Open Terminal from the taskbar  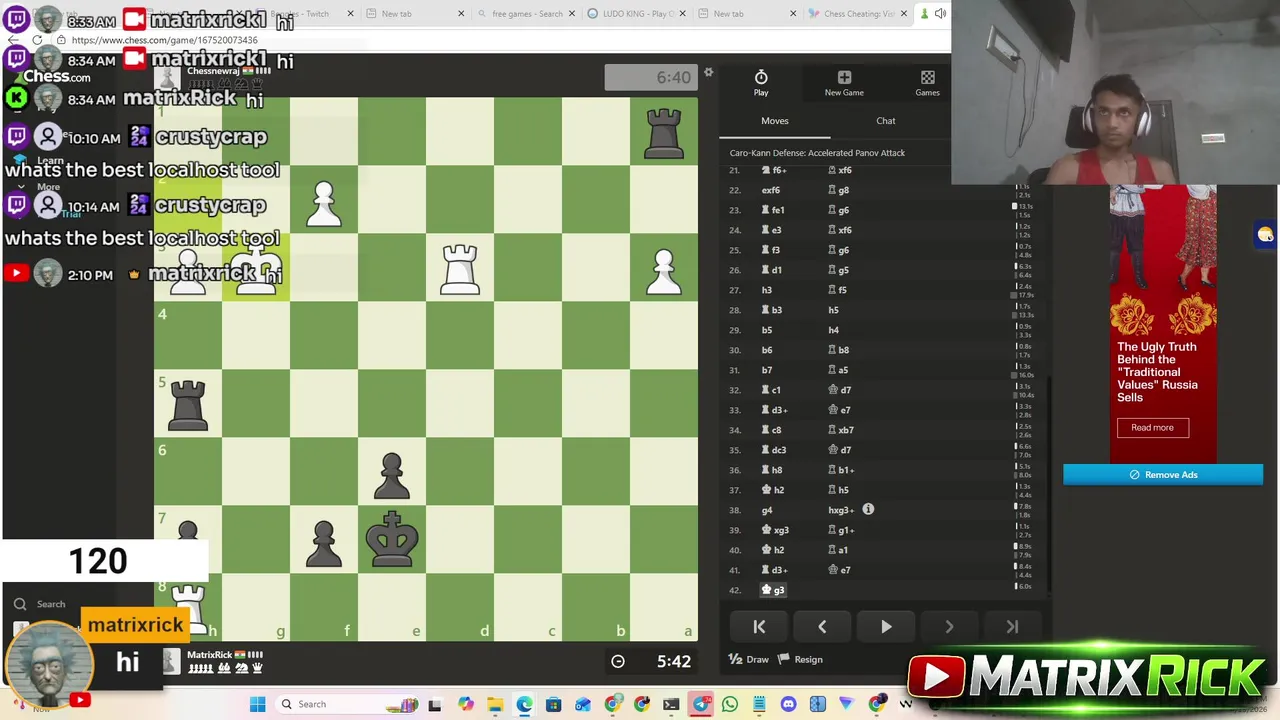[x=671, y=704]
